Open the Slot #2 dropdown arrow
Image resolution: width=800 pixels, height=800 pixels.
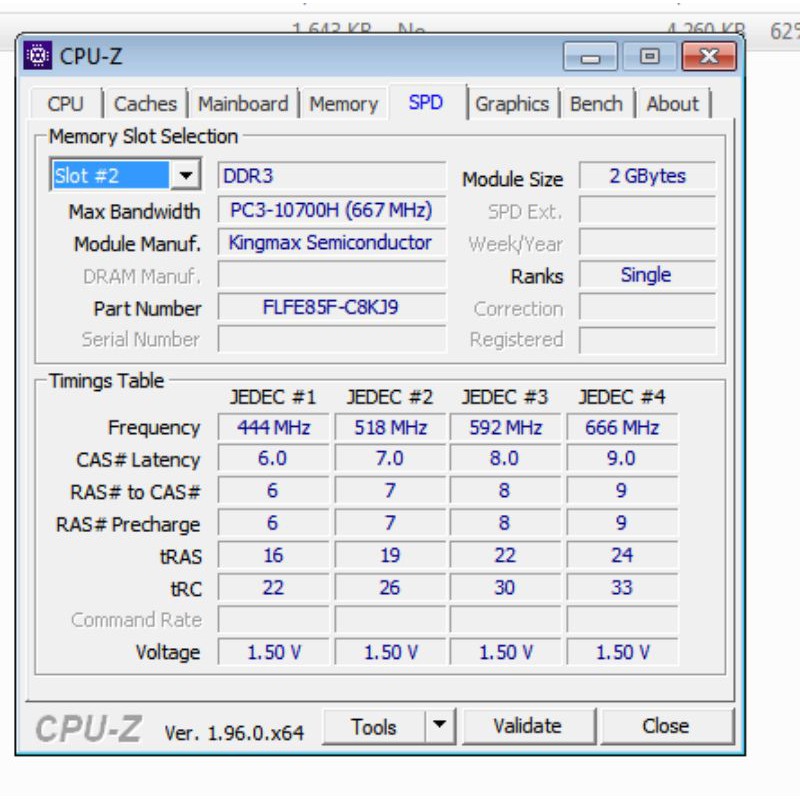click(x=185, y=176)
